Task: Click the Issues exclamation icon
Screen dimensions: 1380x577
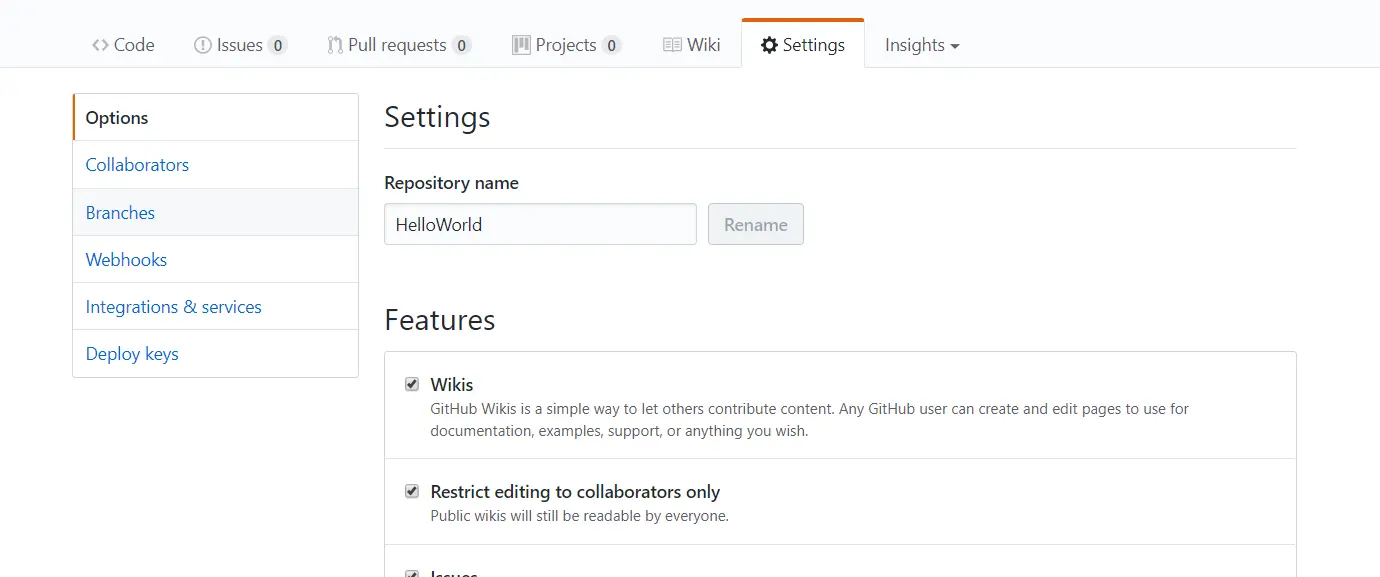Action: click(202, 45)
